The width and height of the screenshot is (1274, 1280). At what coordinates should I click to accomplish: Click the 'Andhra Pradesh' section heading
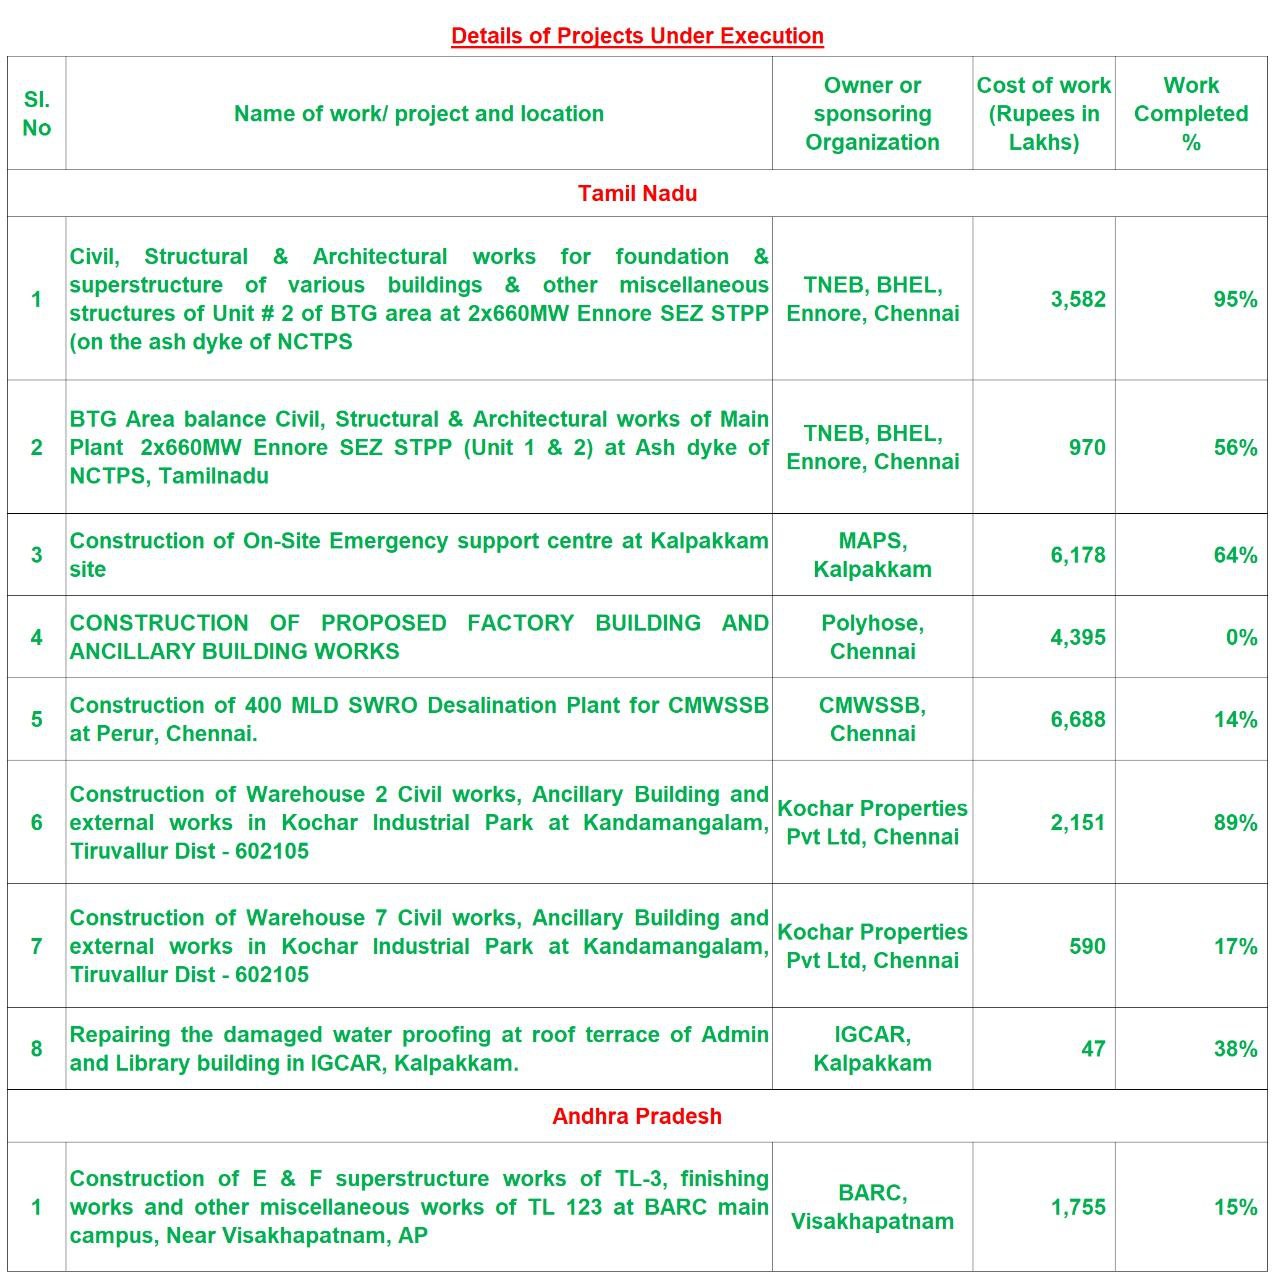637,1116
